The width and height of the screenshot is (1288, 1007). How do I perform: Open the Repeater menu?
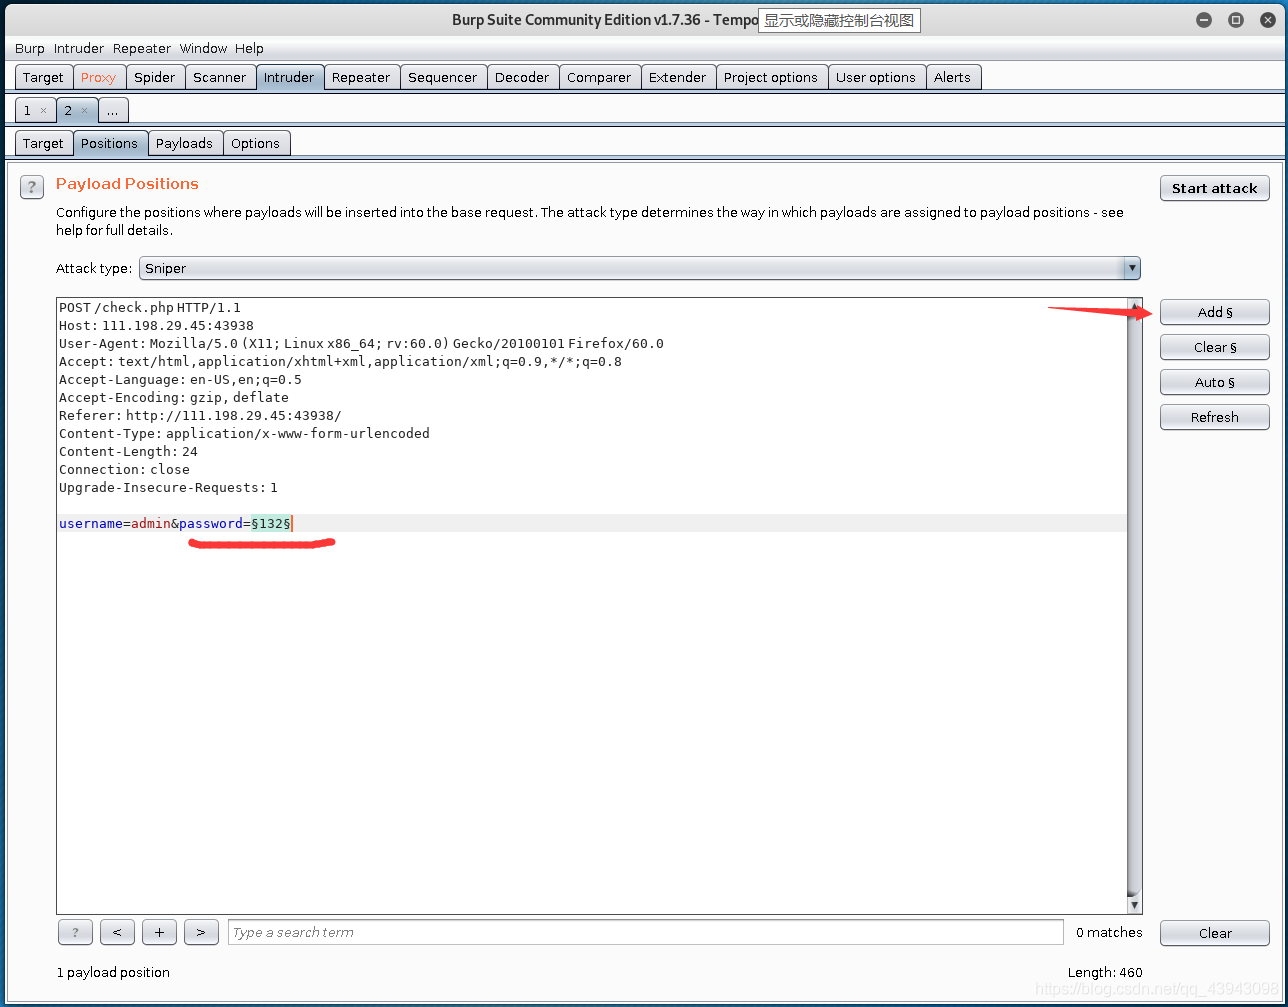tap(142, 48)
